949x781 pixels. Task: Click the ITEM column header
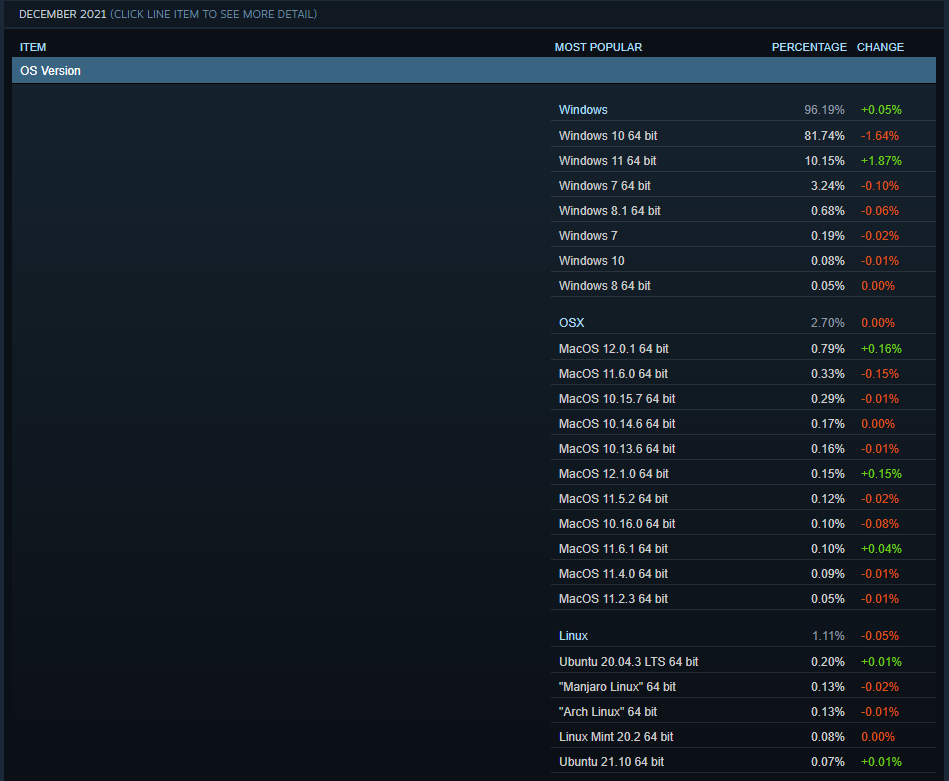(33, 47)
